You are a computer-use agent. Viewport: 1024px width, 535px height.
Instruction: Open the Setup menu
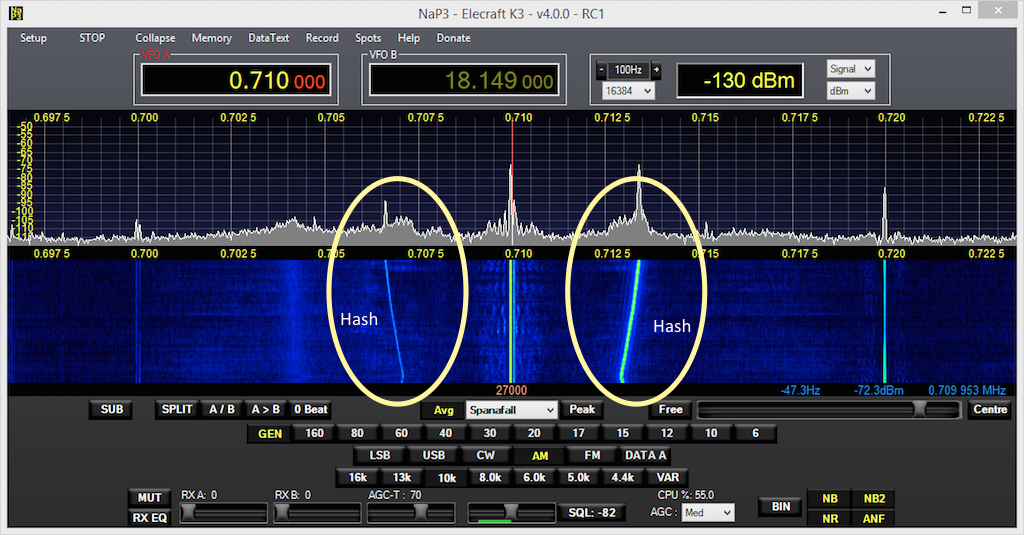coord(33,38)
